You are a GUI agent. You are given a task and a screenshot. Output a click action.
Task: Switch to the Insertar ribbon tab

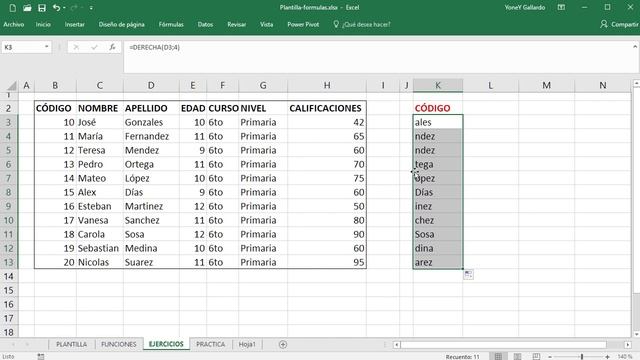[x=75, y=24]
